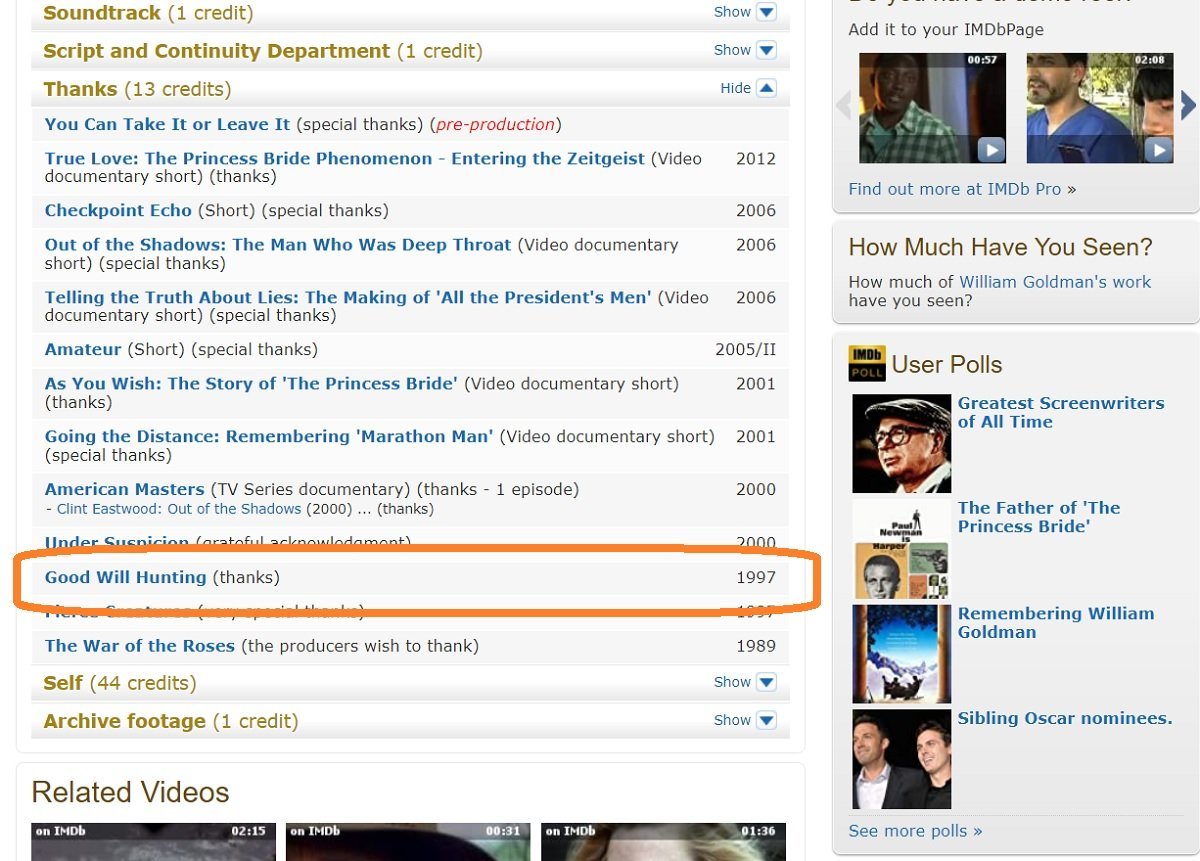Click the Archive footage heading
This screenshot has width=1200, height=861.
[124, 721]
